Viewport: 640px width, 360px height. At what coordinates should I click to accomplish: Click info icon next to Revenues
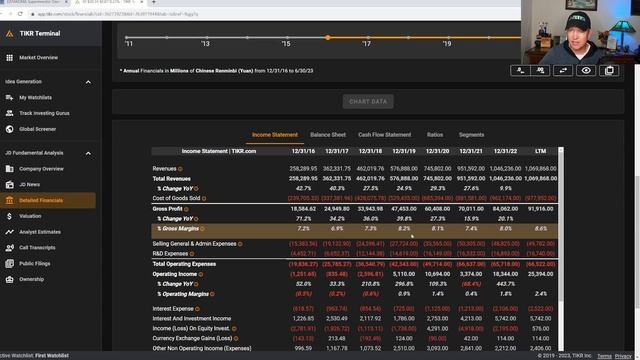coord(180,169)
